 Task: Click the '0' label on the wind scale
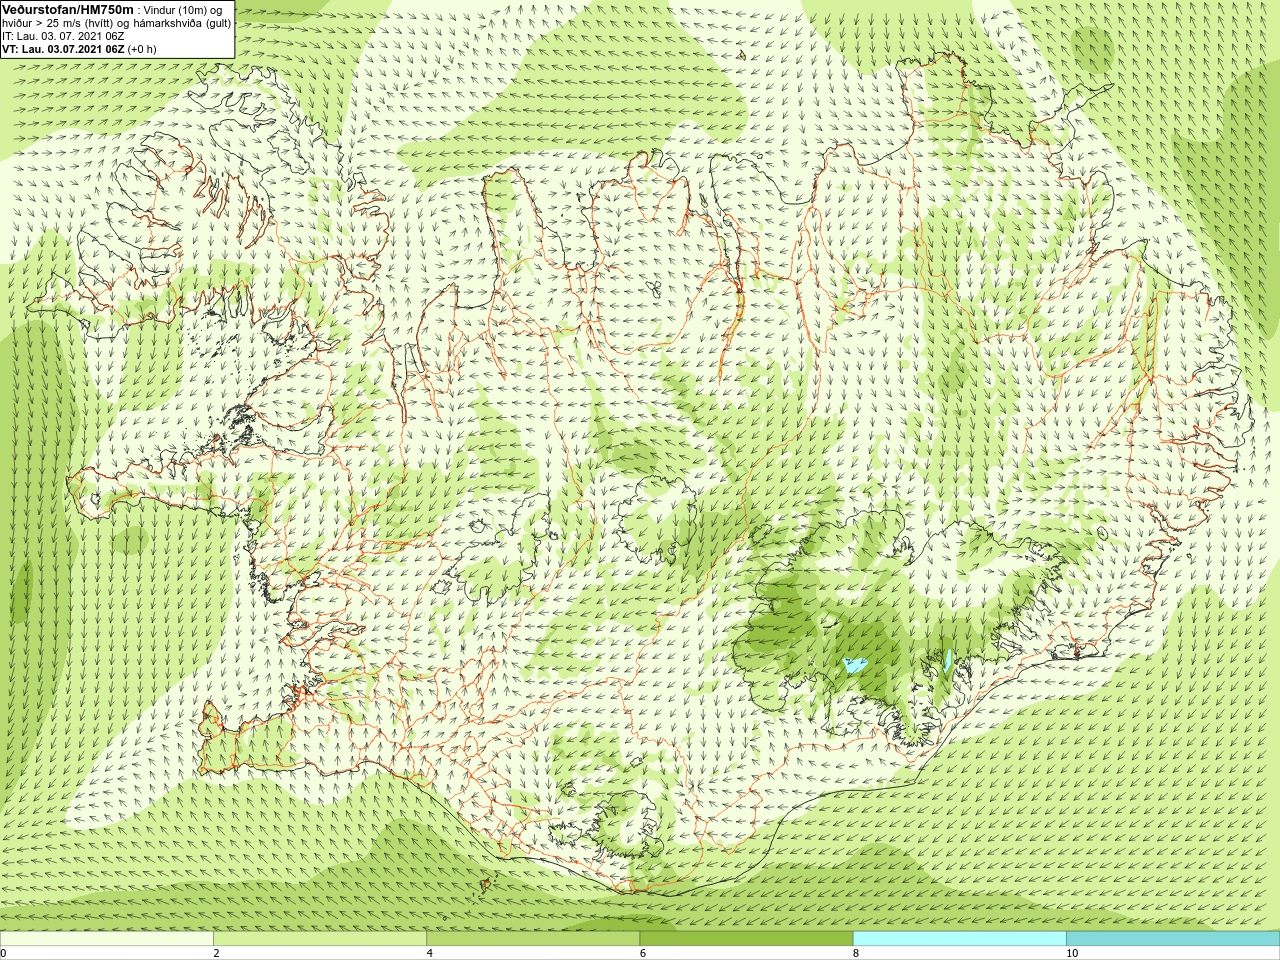[x=4, y=953]
